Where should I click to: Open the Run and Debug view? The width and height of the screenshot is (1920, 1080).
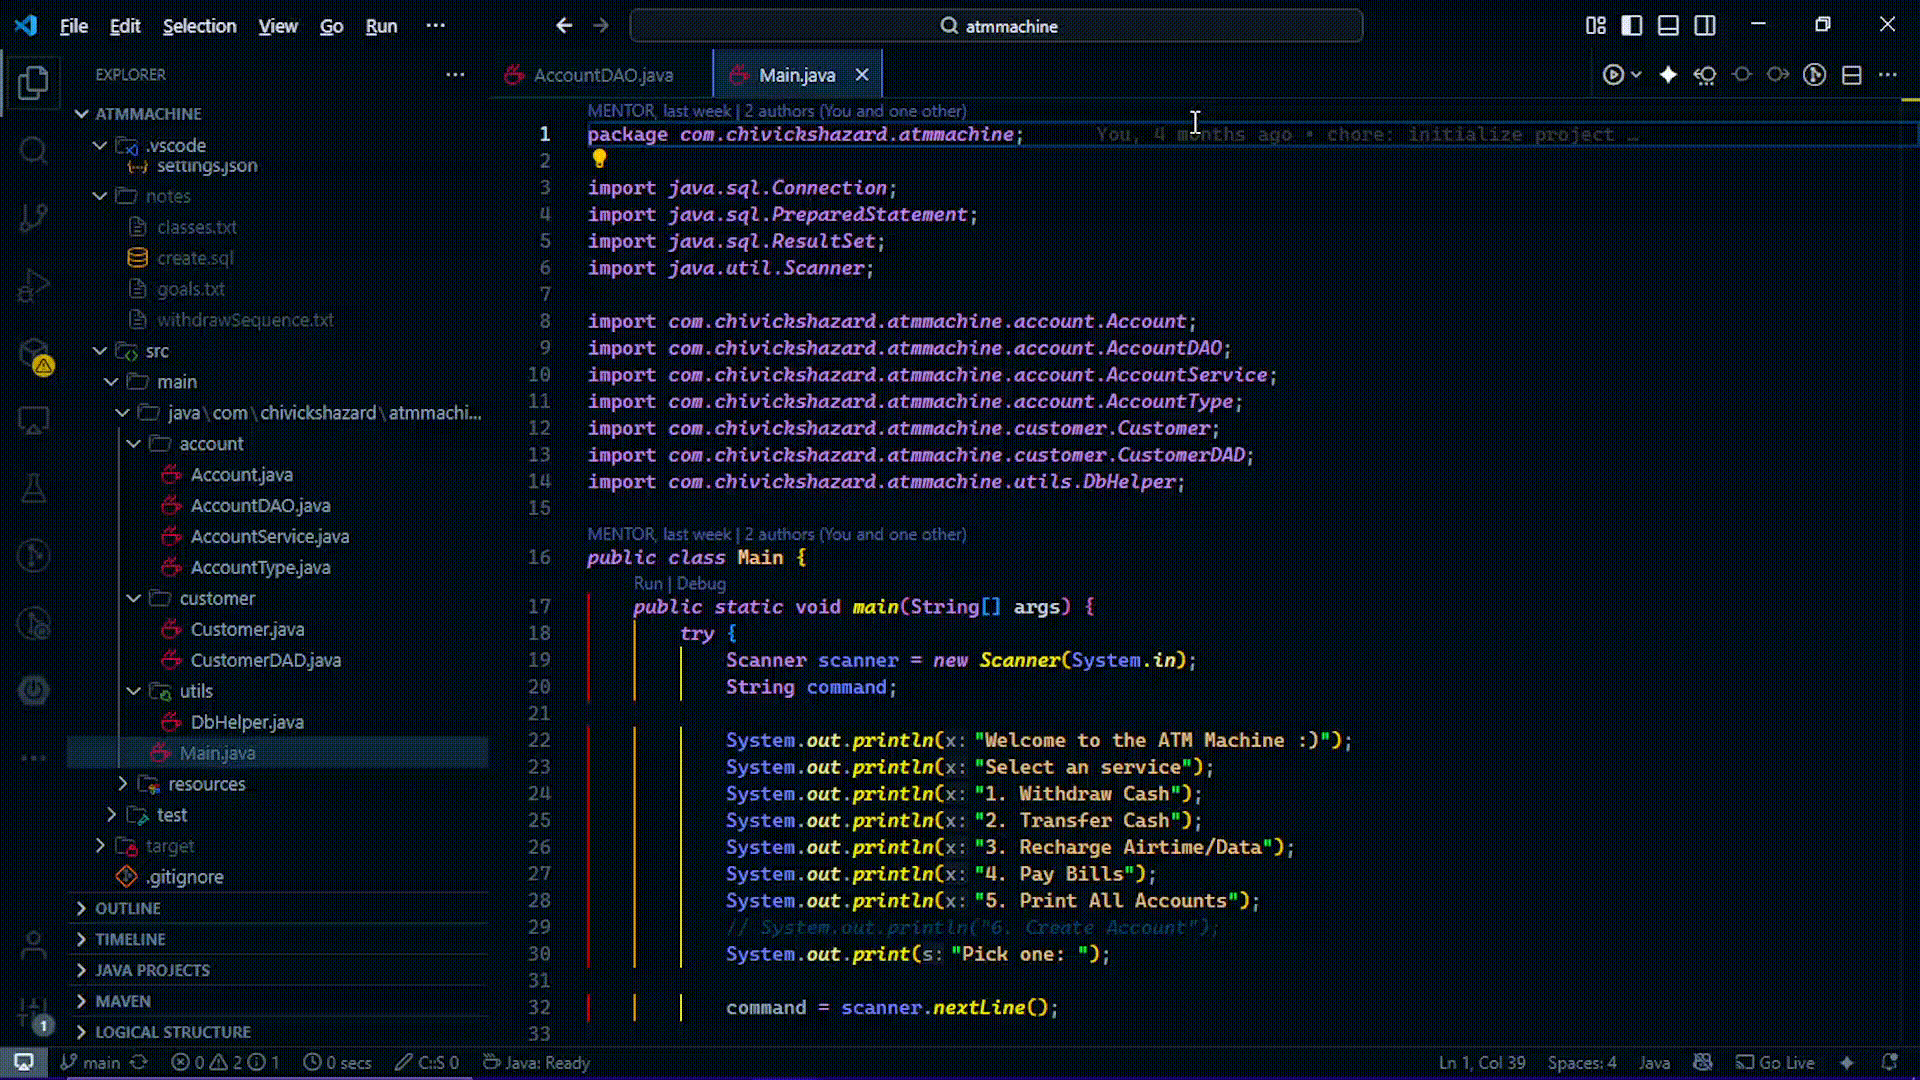[33, 286]
